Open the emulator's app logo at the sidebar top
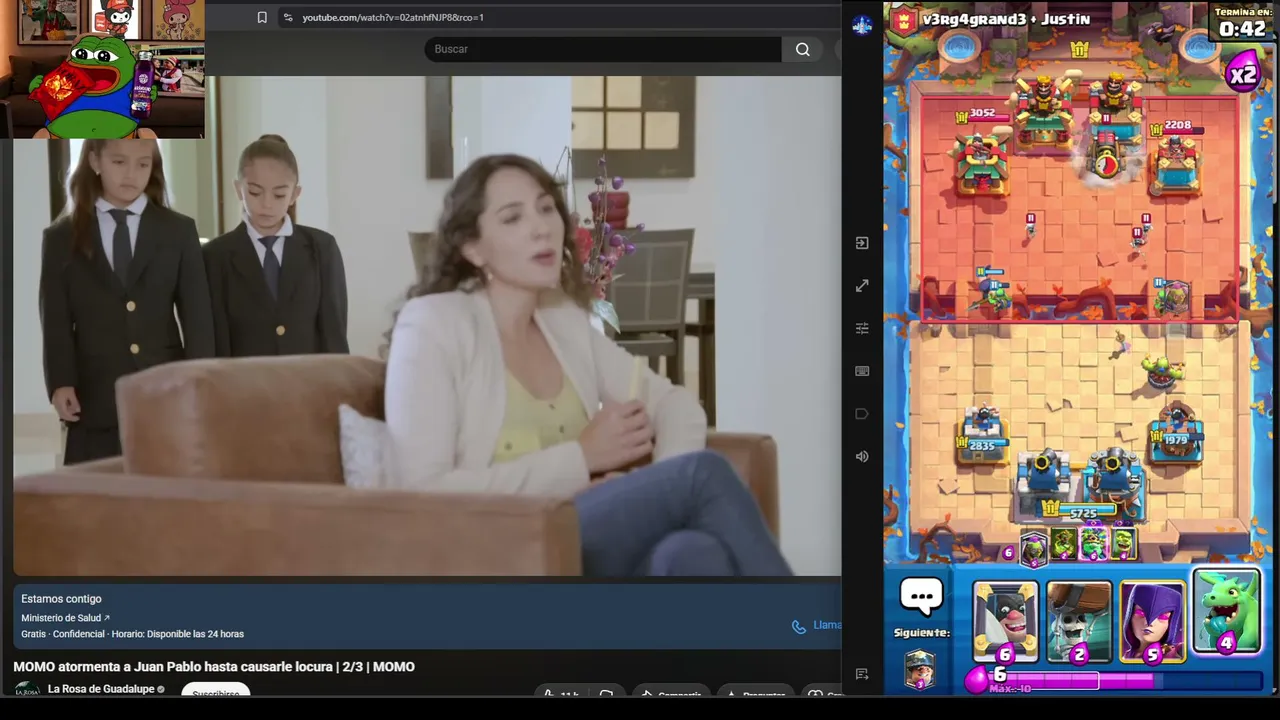Screen dimensions: 1280x720 pyautogui.click(x=862, y=26)
